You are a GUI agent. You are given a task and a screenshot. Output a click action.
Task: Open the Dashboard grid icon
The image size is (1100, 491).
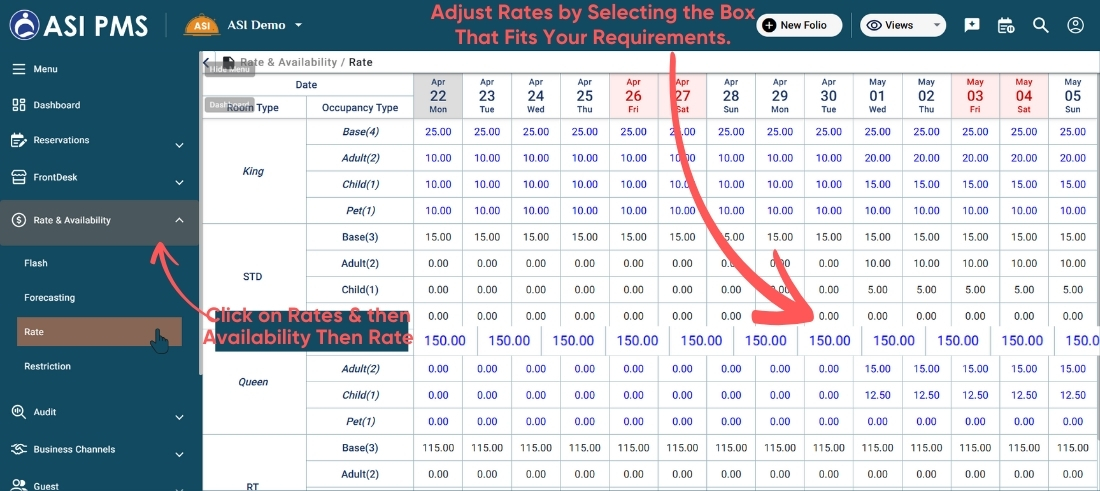click(x=18, y=105)
